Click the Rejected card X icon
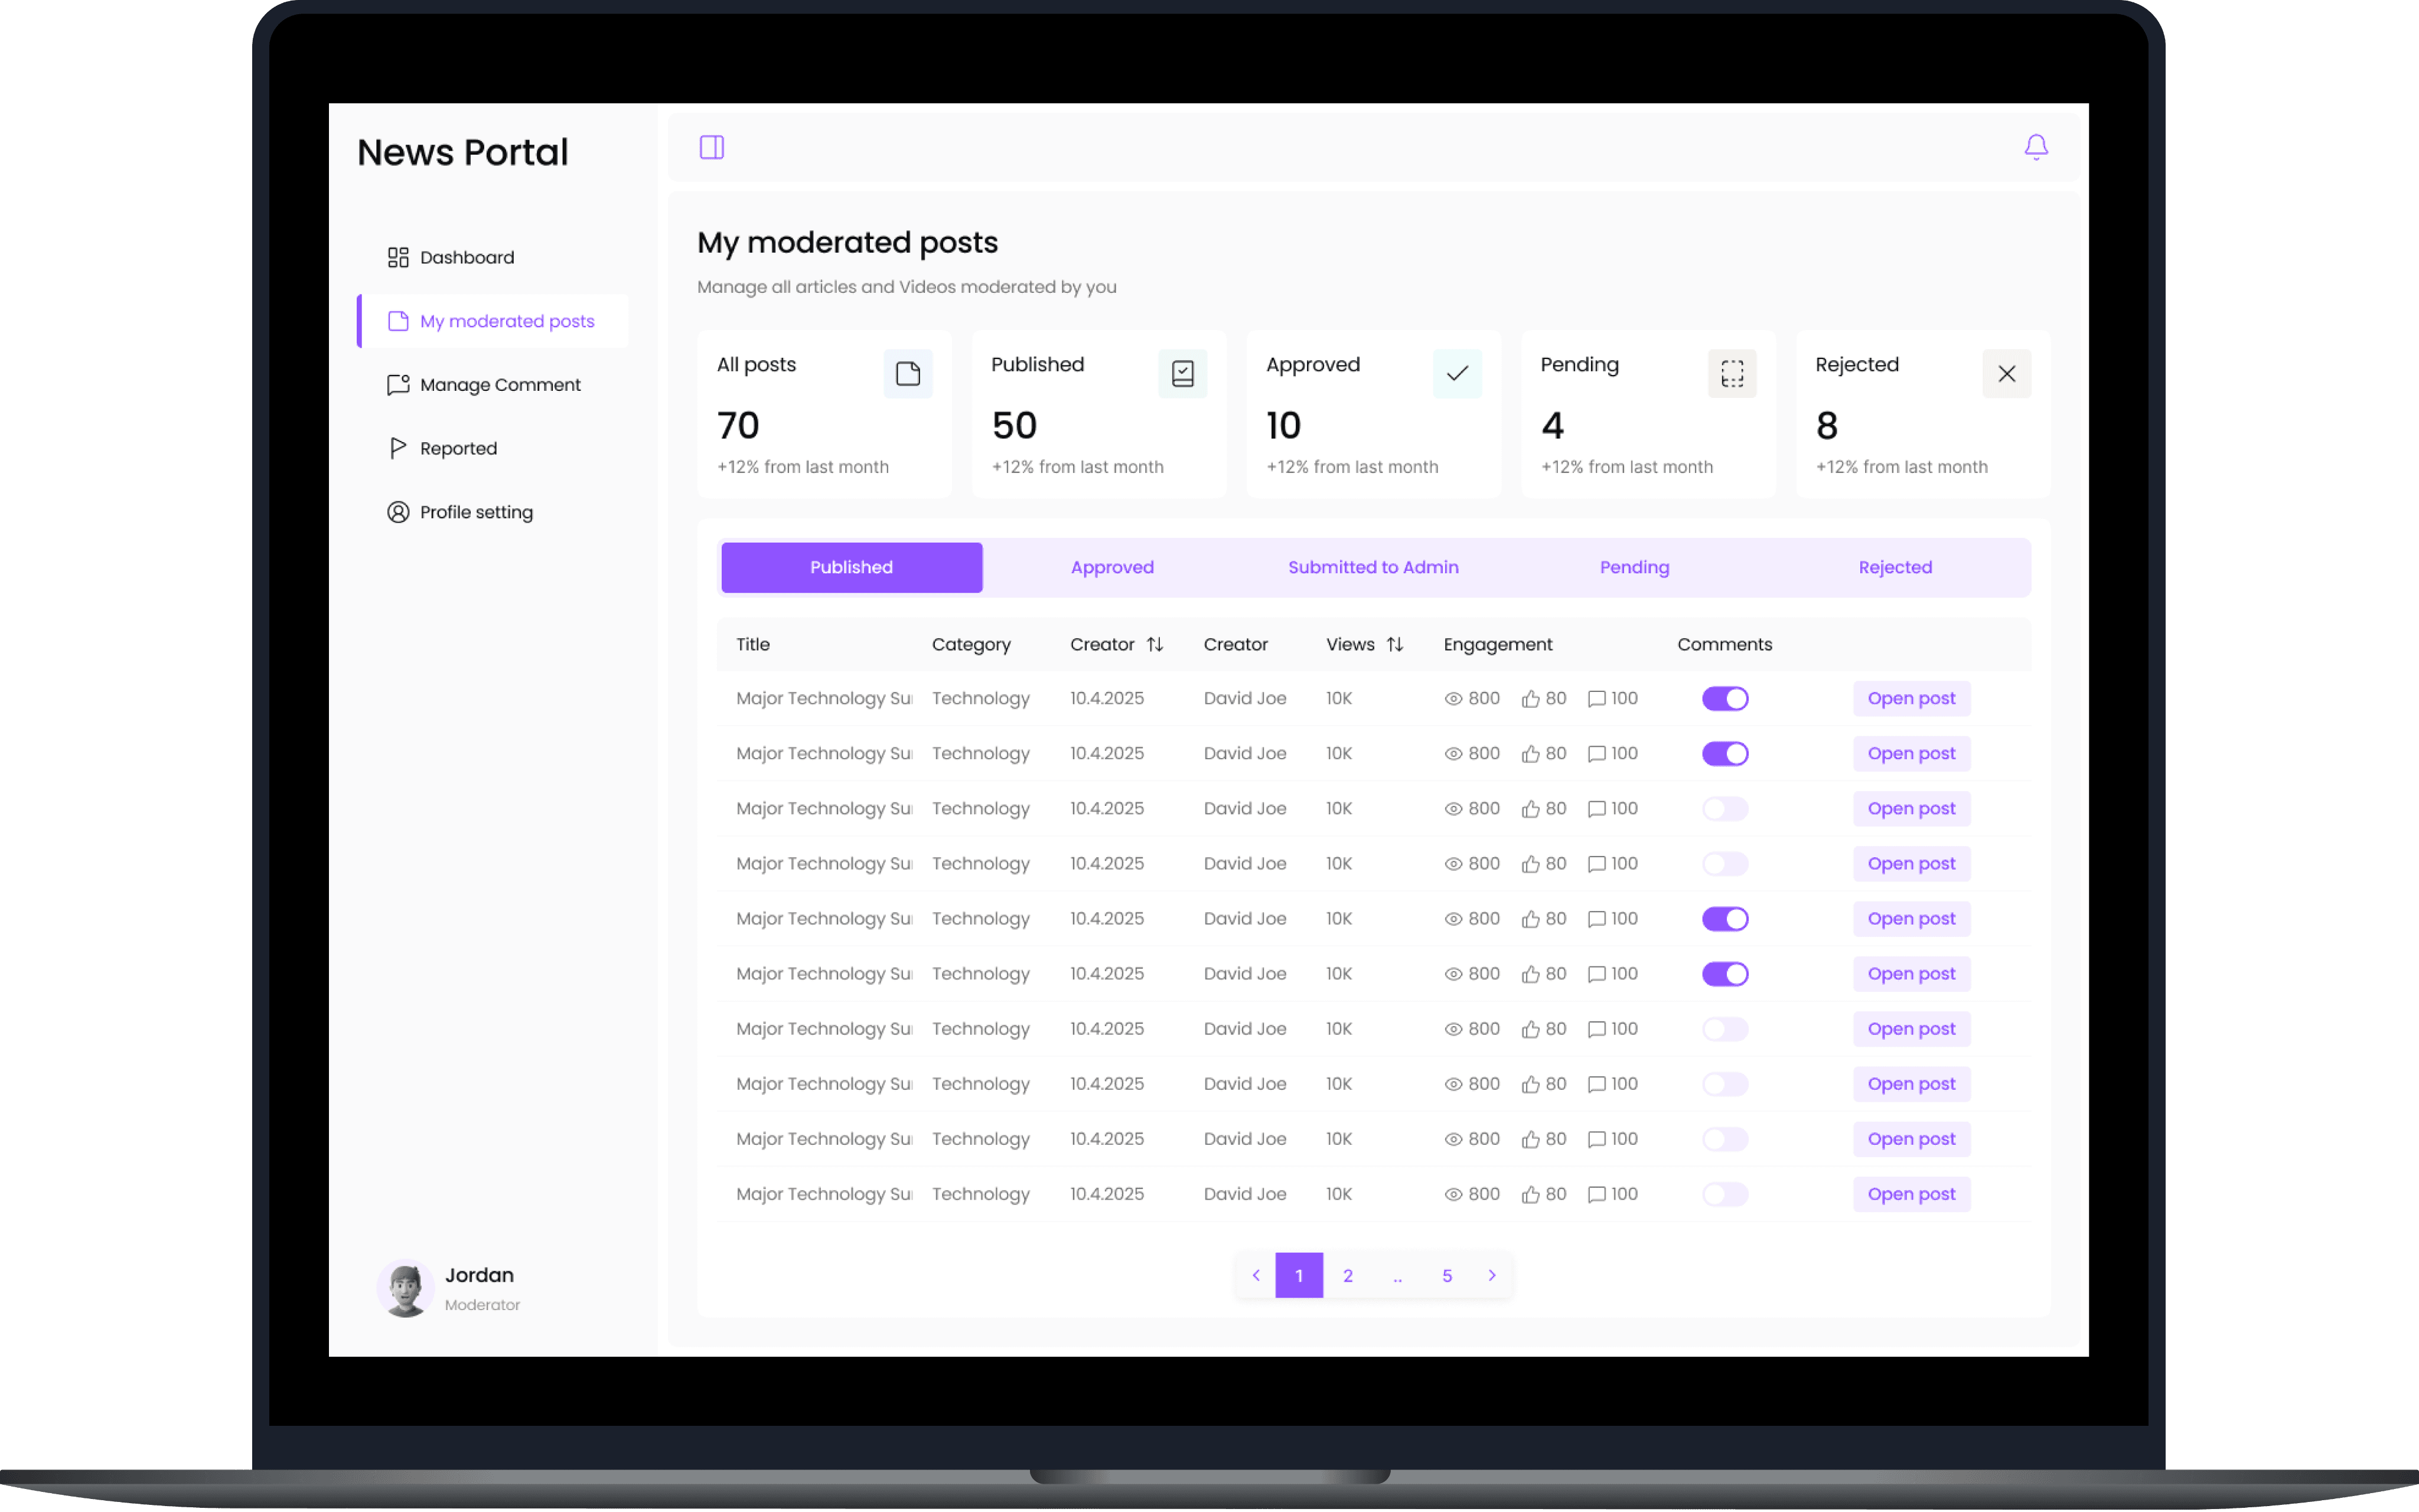The image size is (2419, 1512). tap(2006, 374)
